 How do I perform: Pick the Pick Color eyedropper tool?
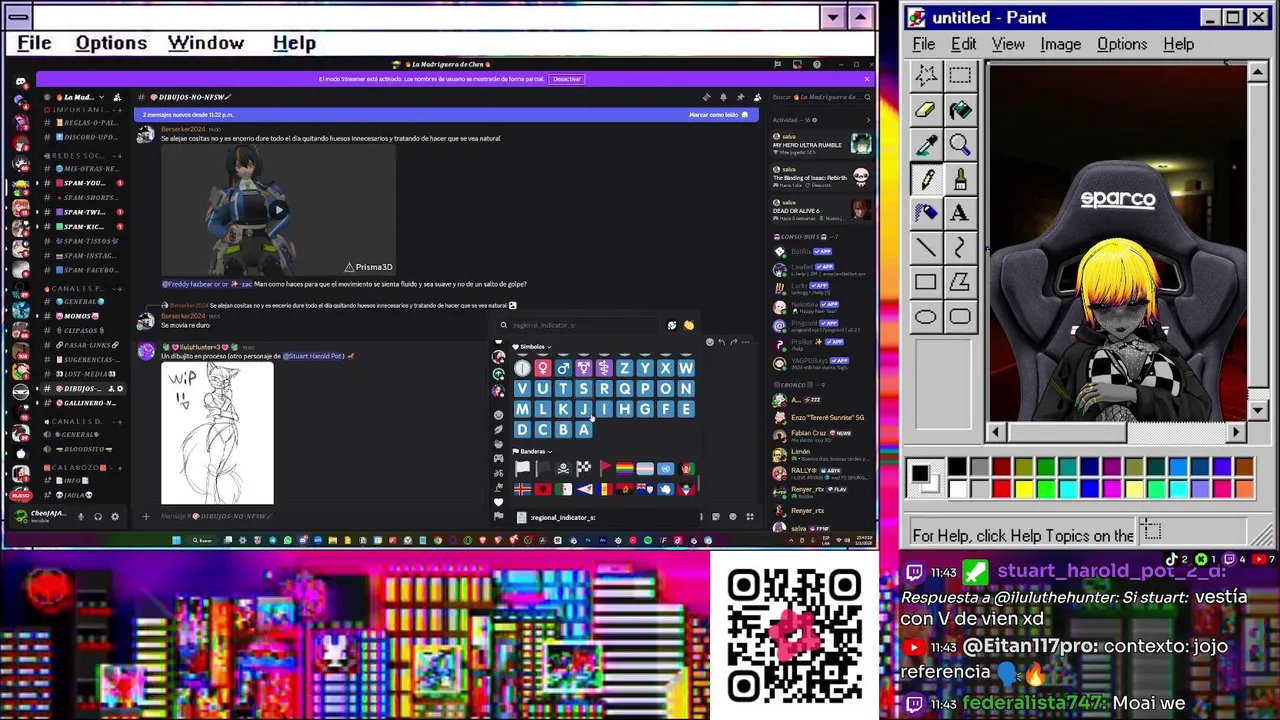[926, 144]
